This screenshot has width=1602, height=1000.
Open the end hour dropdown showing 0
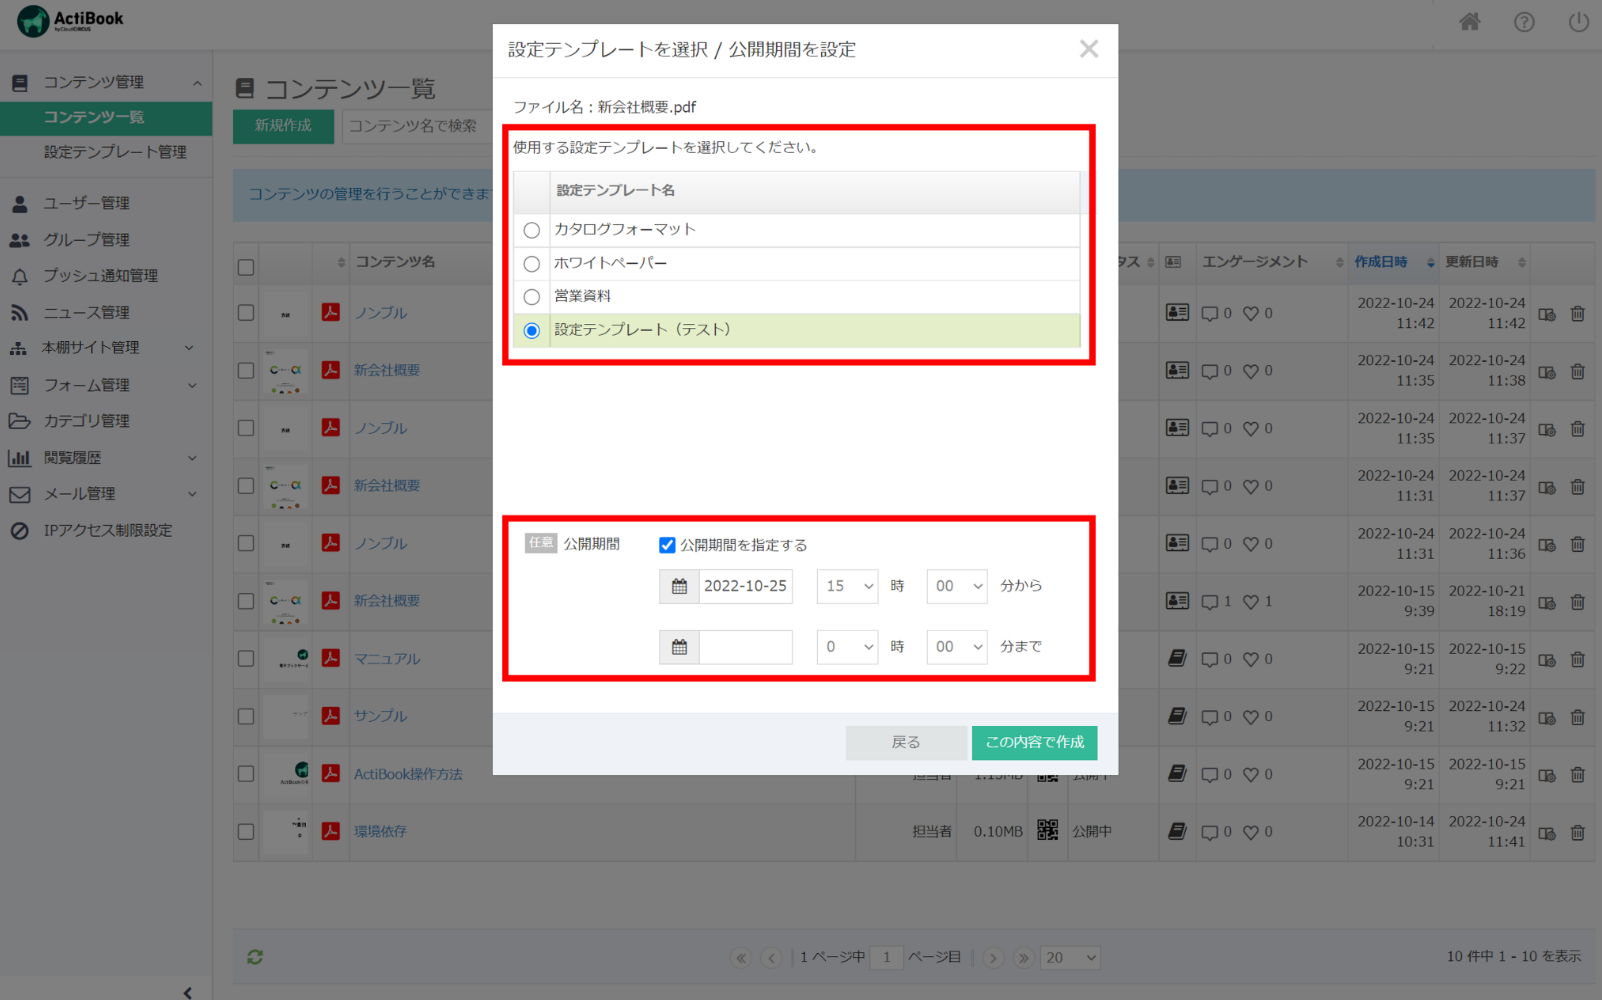pyautogui.click(x=847, y=648)
